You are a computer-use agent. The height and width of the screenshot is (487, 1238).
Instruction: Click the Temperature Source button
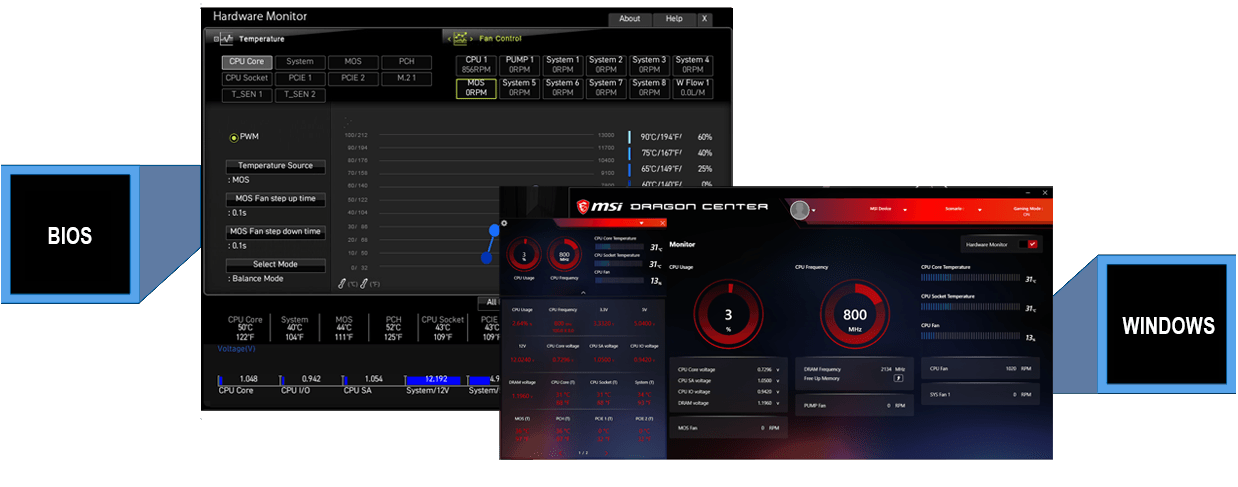point(275,166)
